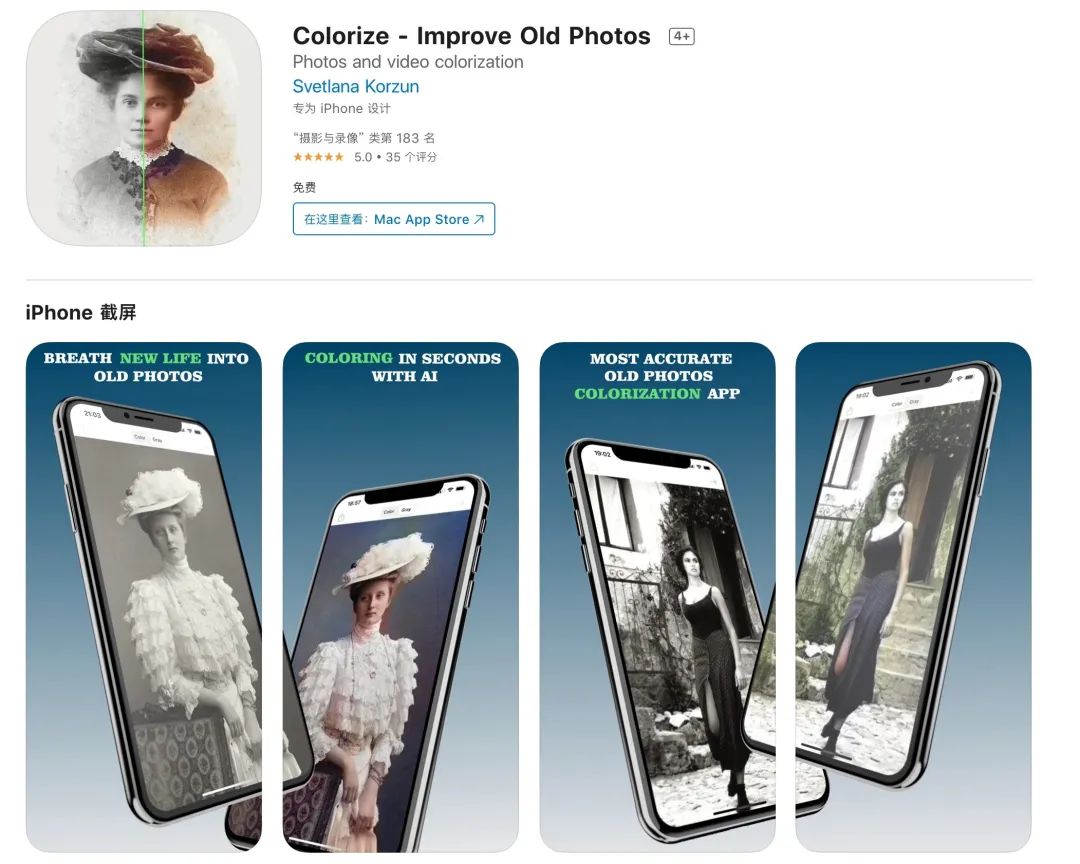Open the 'Most Accurate Old Photos' screenshot
Screen dimensions: 1080x864
click(657, 597)
